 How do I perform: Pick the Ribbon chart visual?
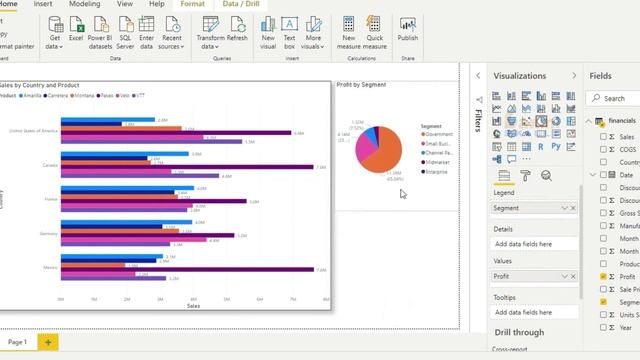(571, 109)
